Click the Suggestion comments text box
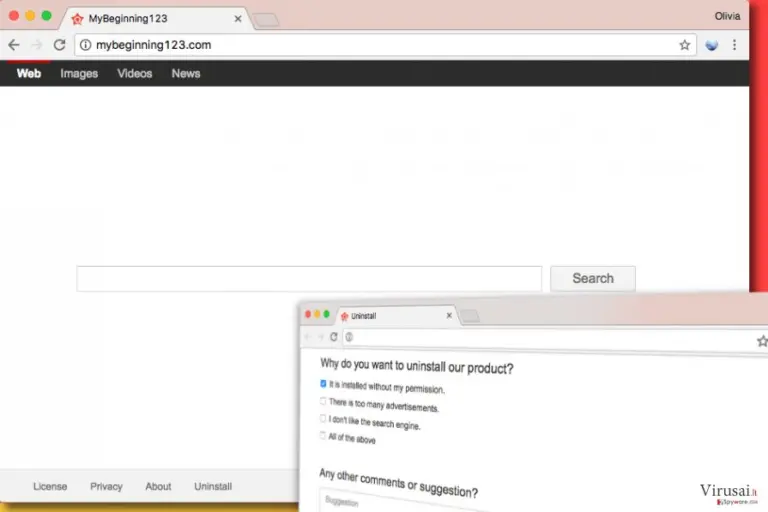This screenshot has width=768, height=512. coord(402,502)
